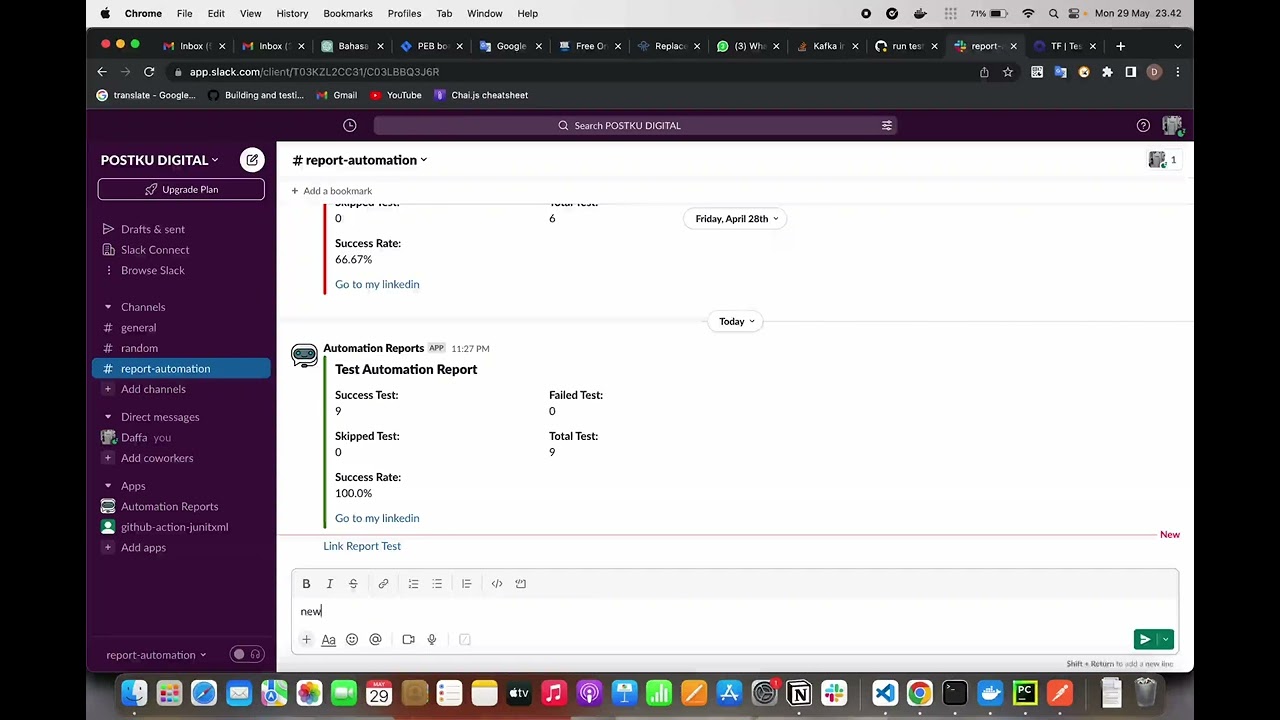
Task: View channel members avatar count
Action: (x=1163, y=160)
